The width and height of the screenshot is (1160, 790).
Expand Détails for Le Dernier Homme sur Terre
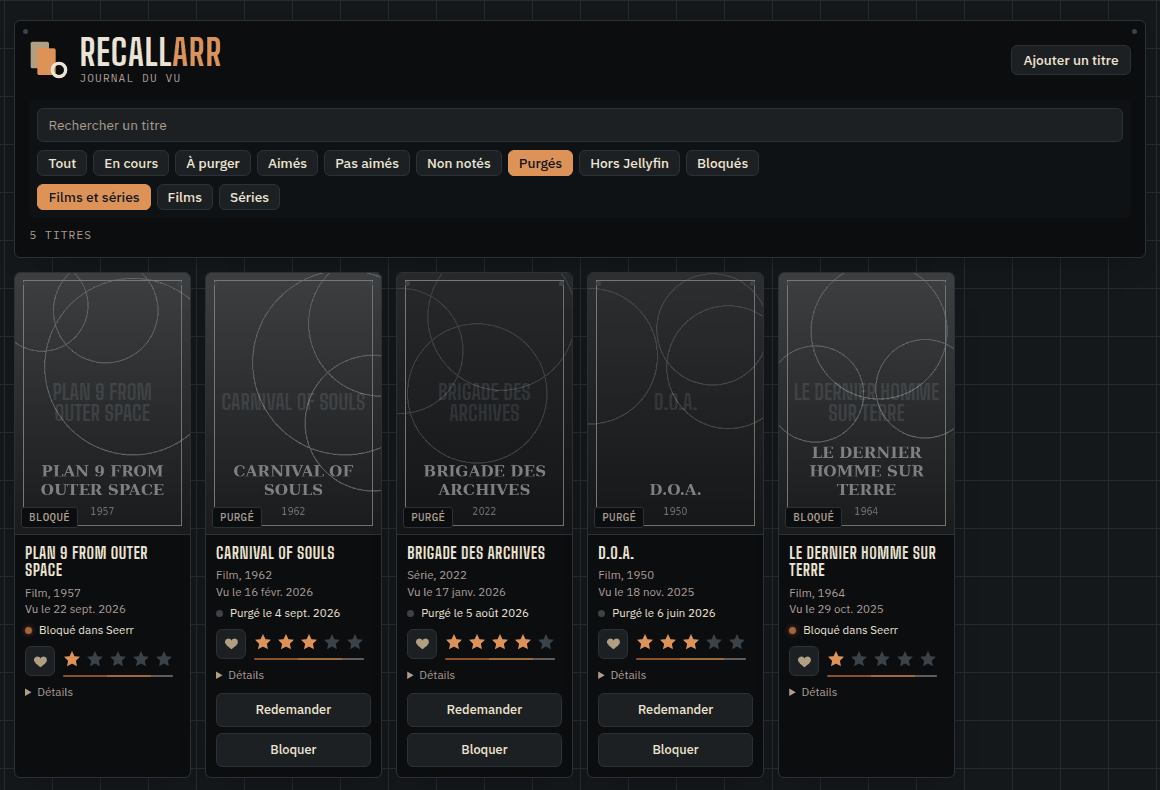click(x=813, y=692)
